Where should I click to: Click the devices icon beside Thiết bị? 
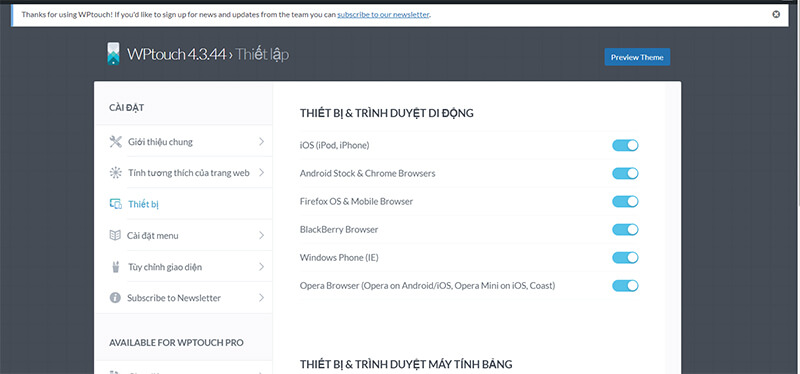(x=115, y=204)
